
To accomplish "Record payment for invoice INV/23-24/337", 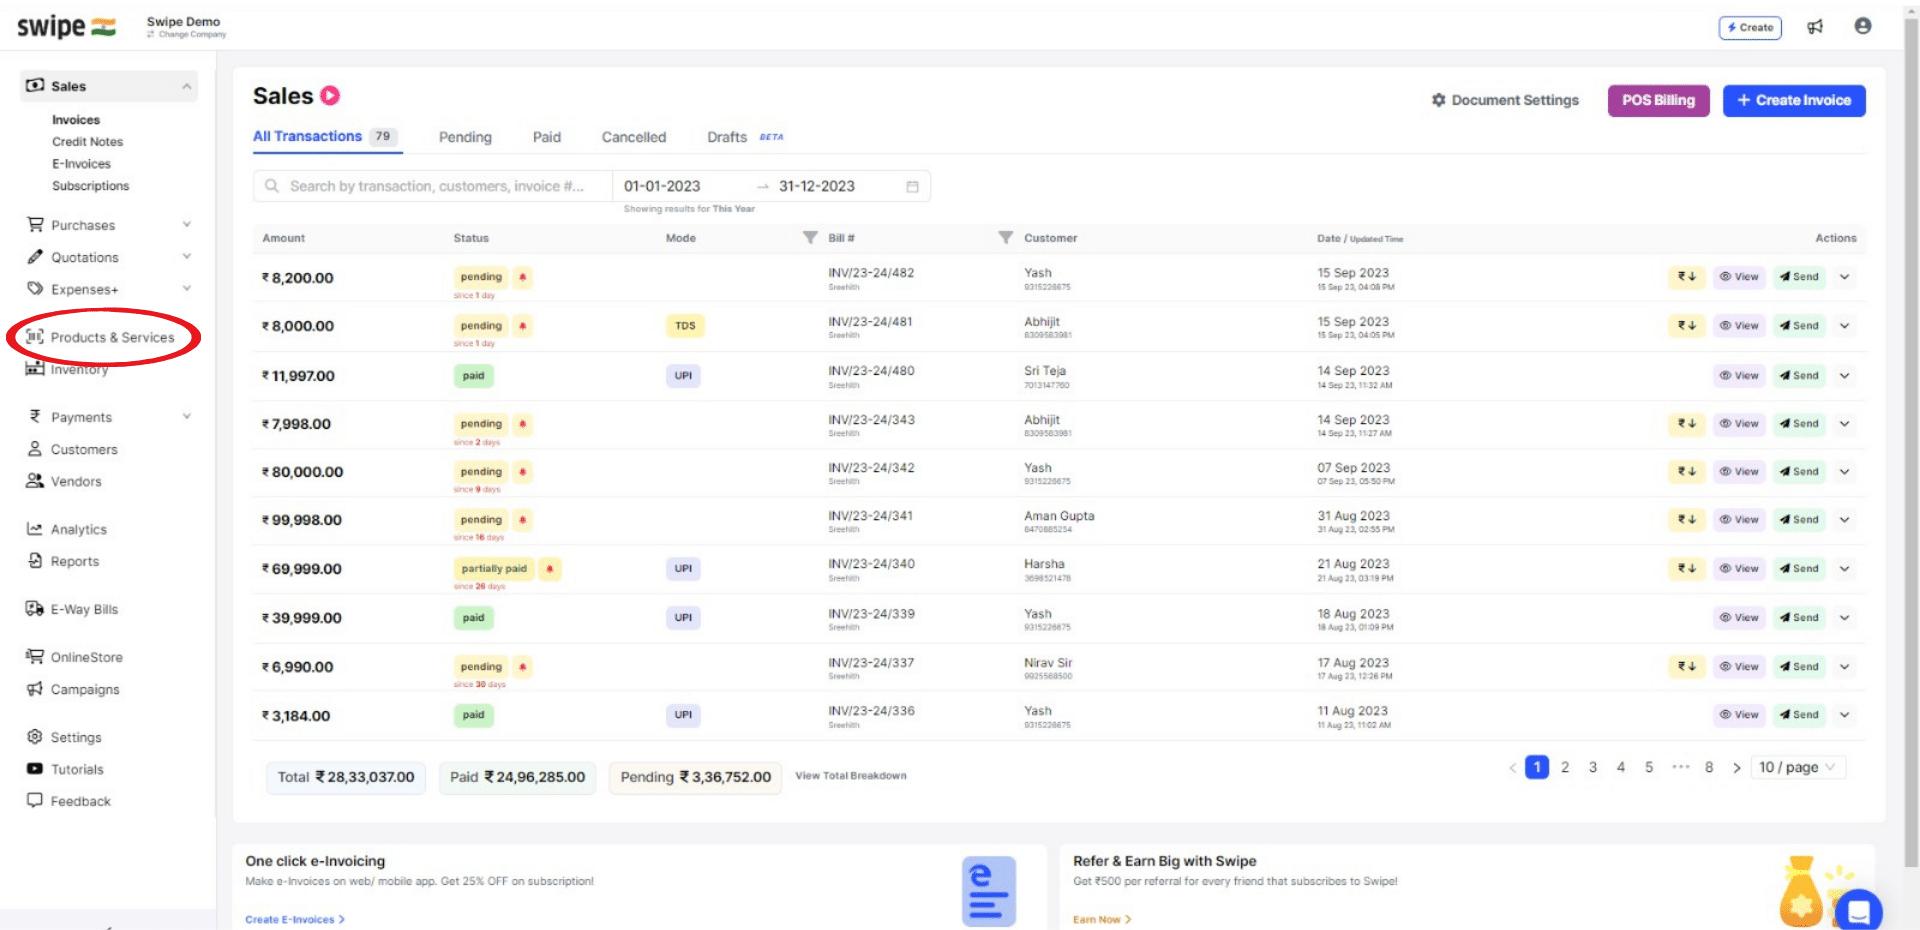I will [1686, 667].
